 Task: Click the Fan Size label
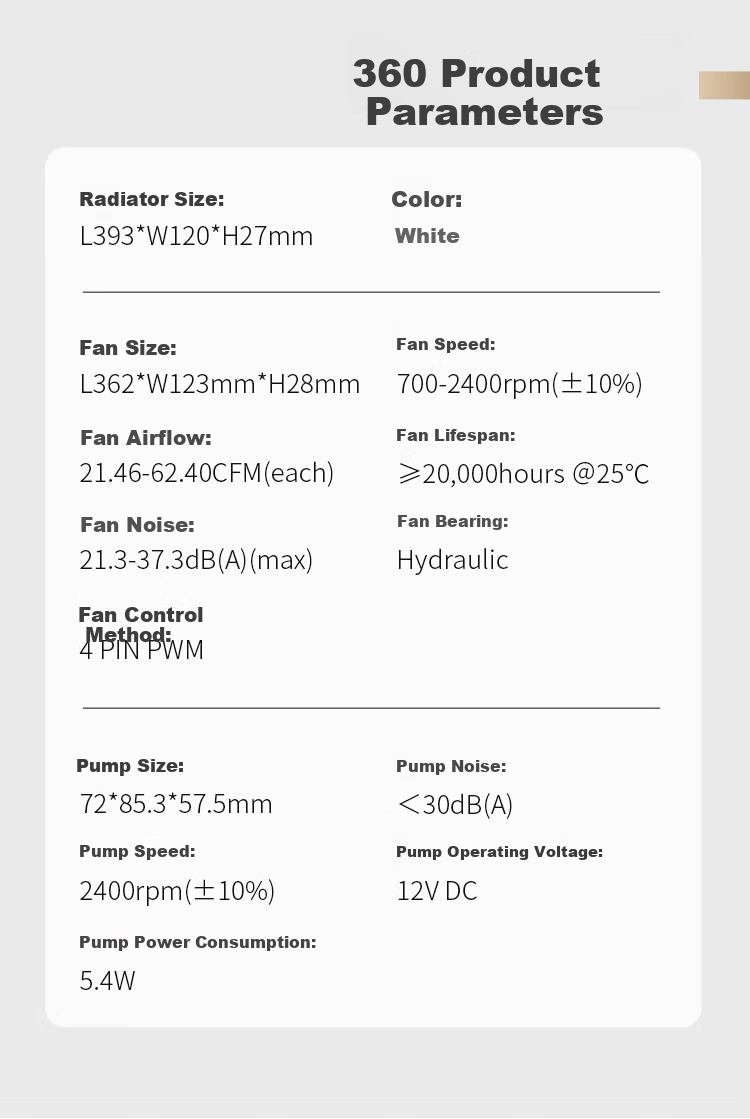point(128,348)
